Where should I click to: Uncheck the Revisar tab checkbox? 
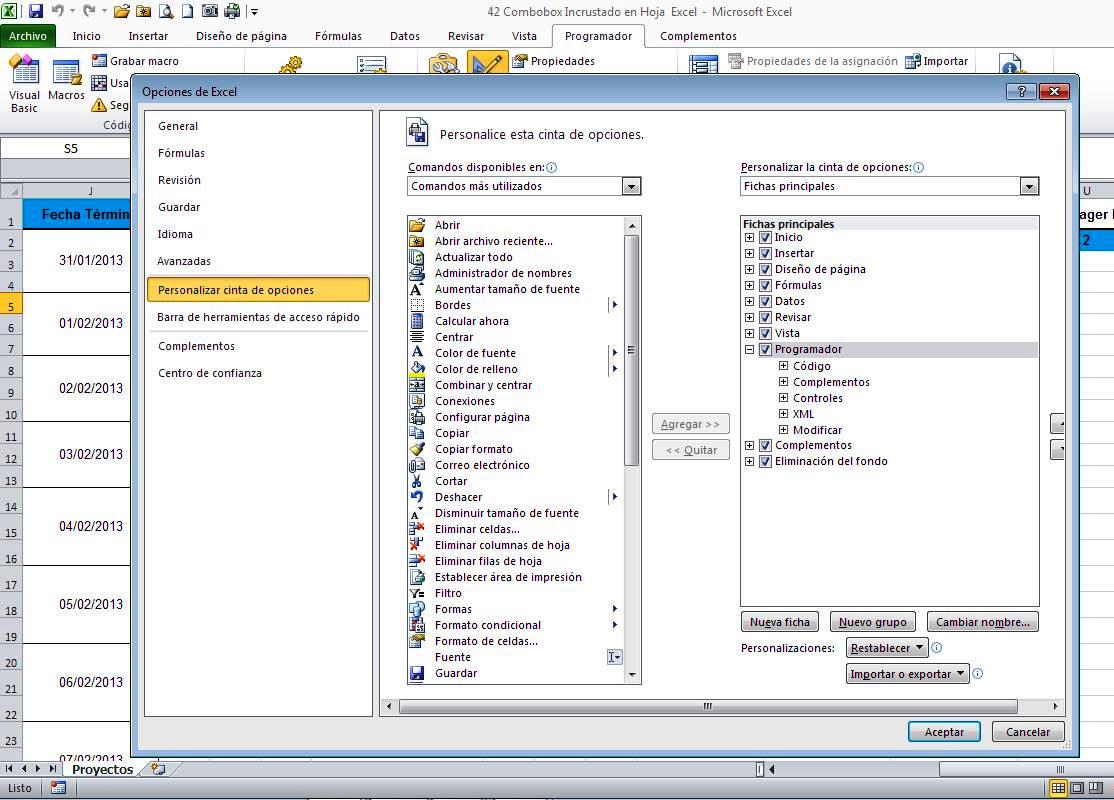pos(765,317)
